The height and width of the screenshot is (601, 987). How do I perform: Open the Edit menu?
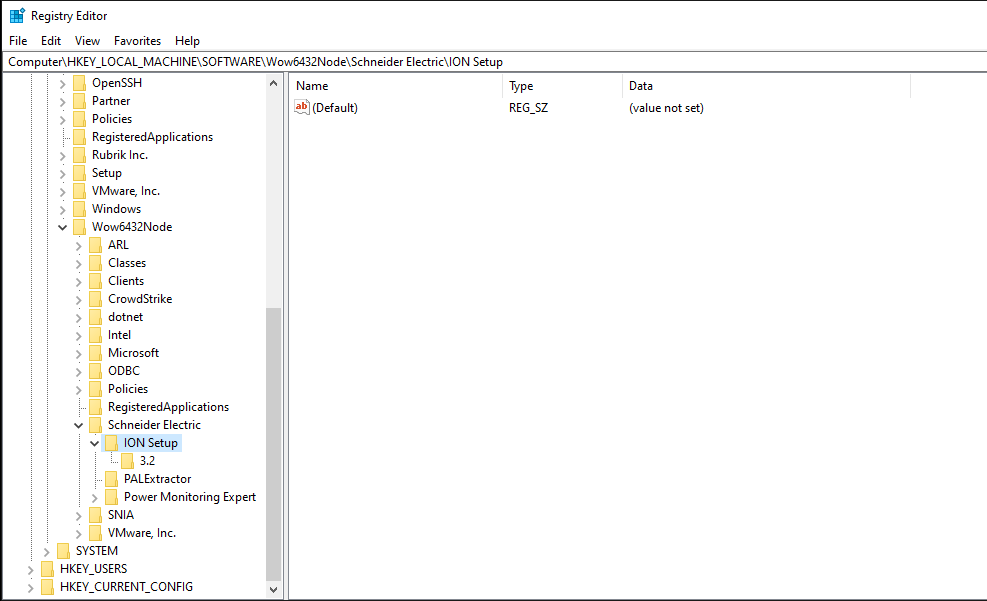(51, 41)
